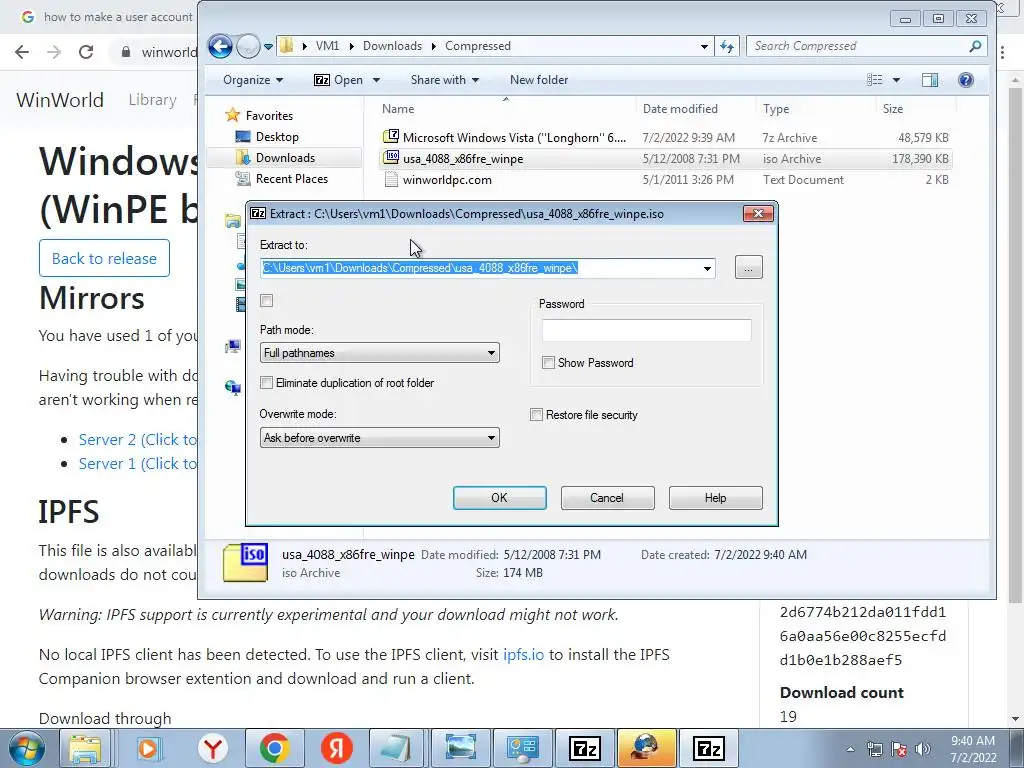Select Favorites in navigation pane
1024x768 pixels.
[x=269, y=116]
